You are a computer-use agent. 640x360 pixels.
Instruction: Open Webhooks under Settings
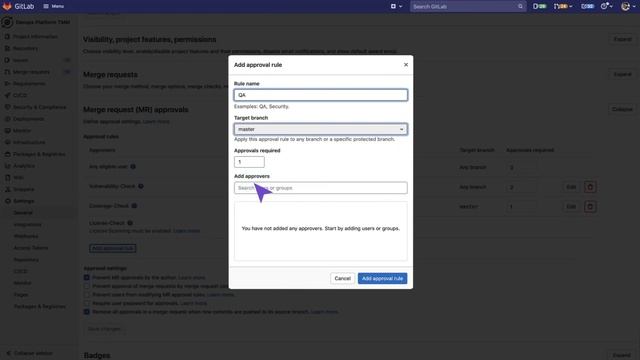pyautogui.click(x=26, y=236)
